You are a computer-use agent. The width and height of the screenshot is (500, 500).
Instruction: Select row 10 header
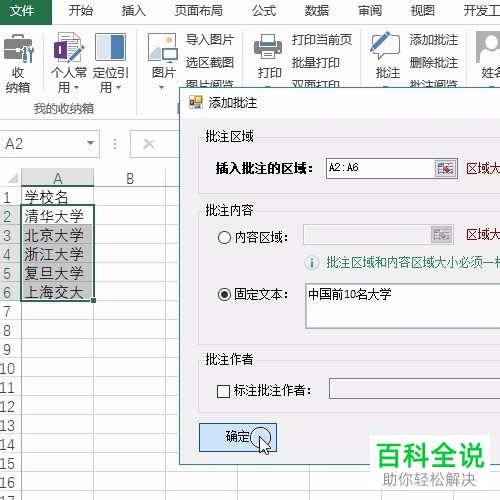10,368
